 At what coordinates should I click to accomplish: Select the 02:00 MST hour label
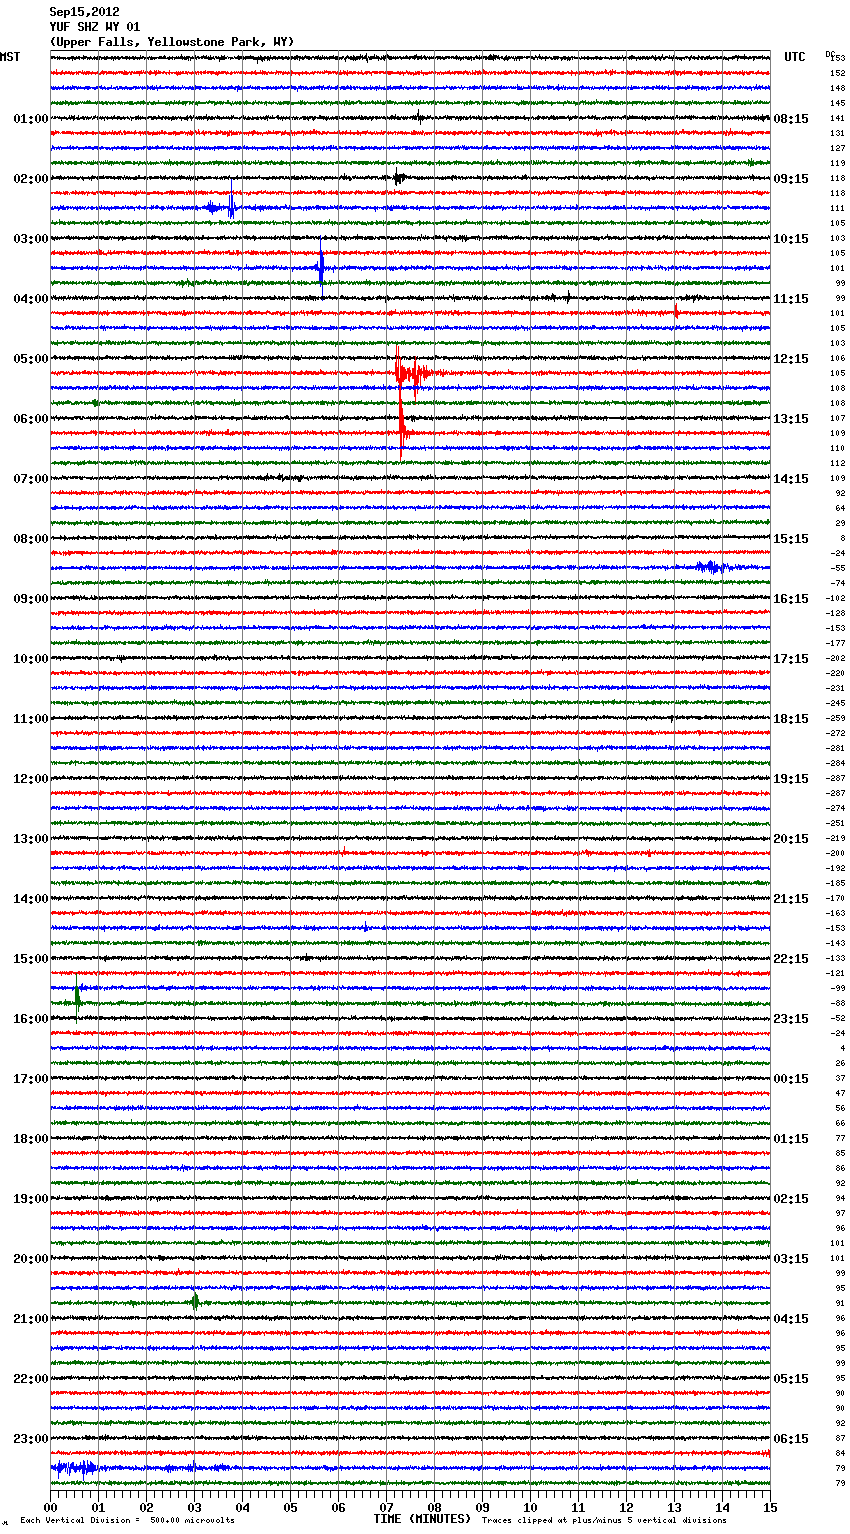pos(31,179)
